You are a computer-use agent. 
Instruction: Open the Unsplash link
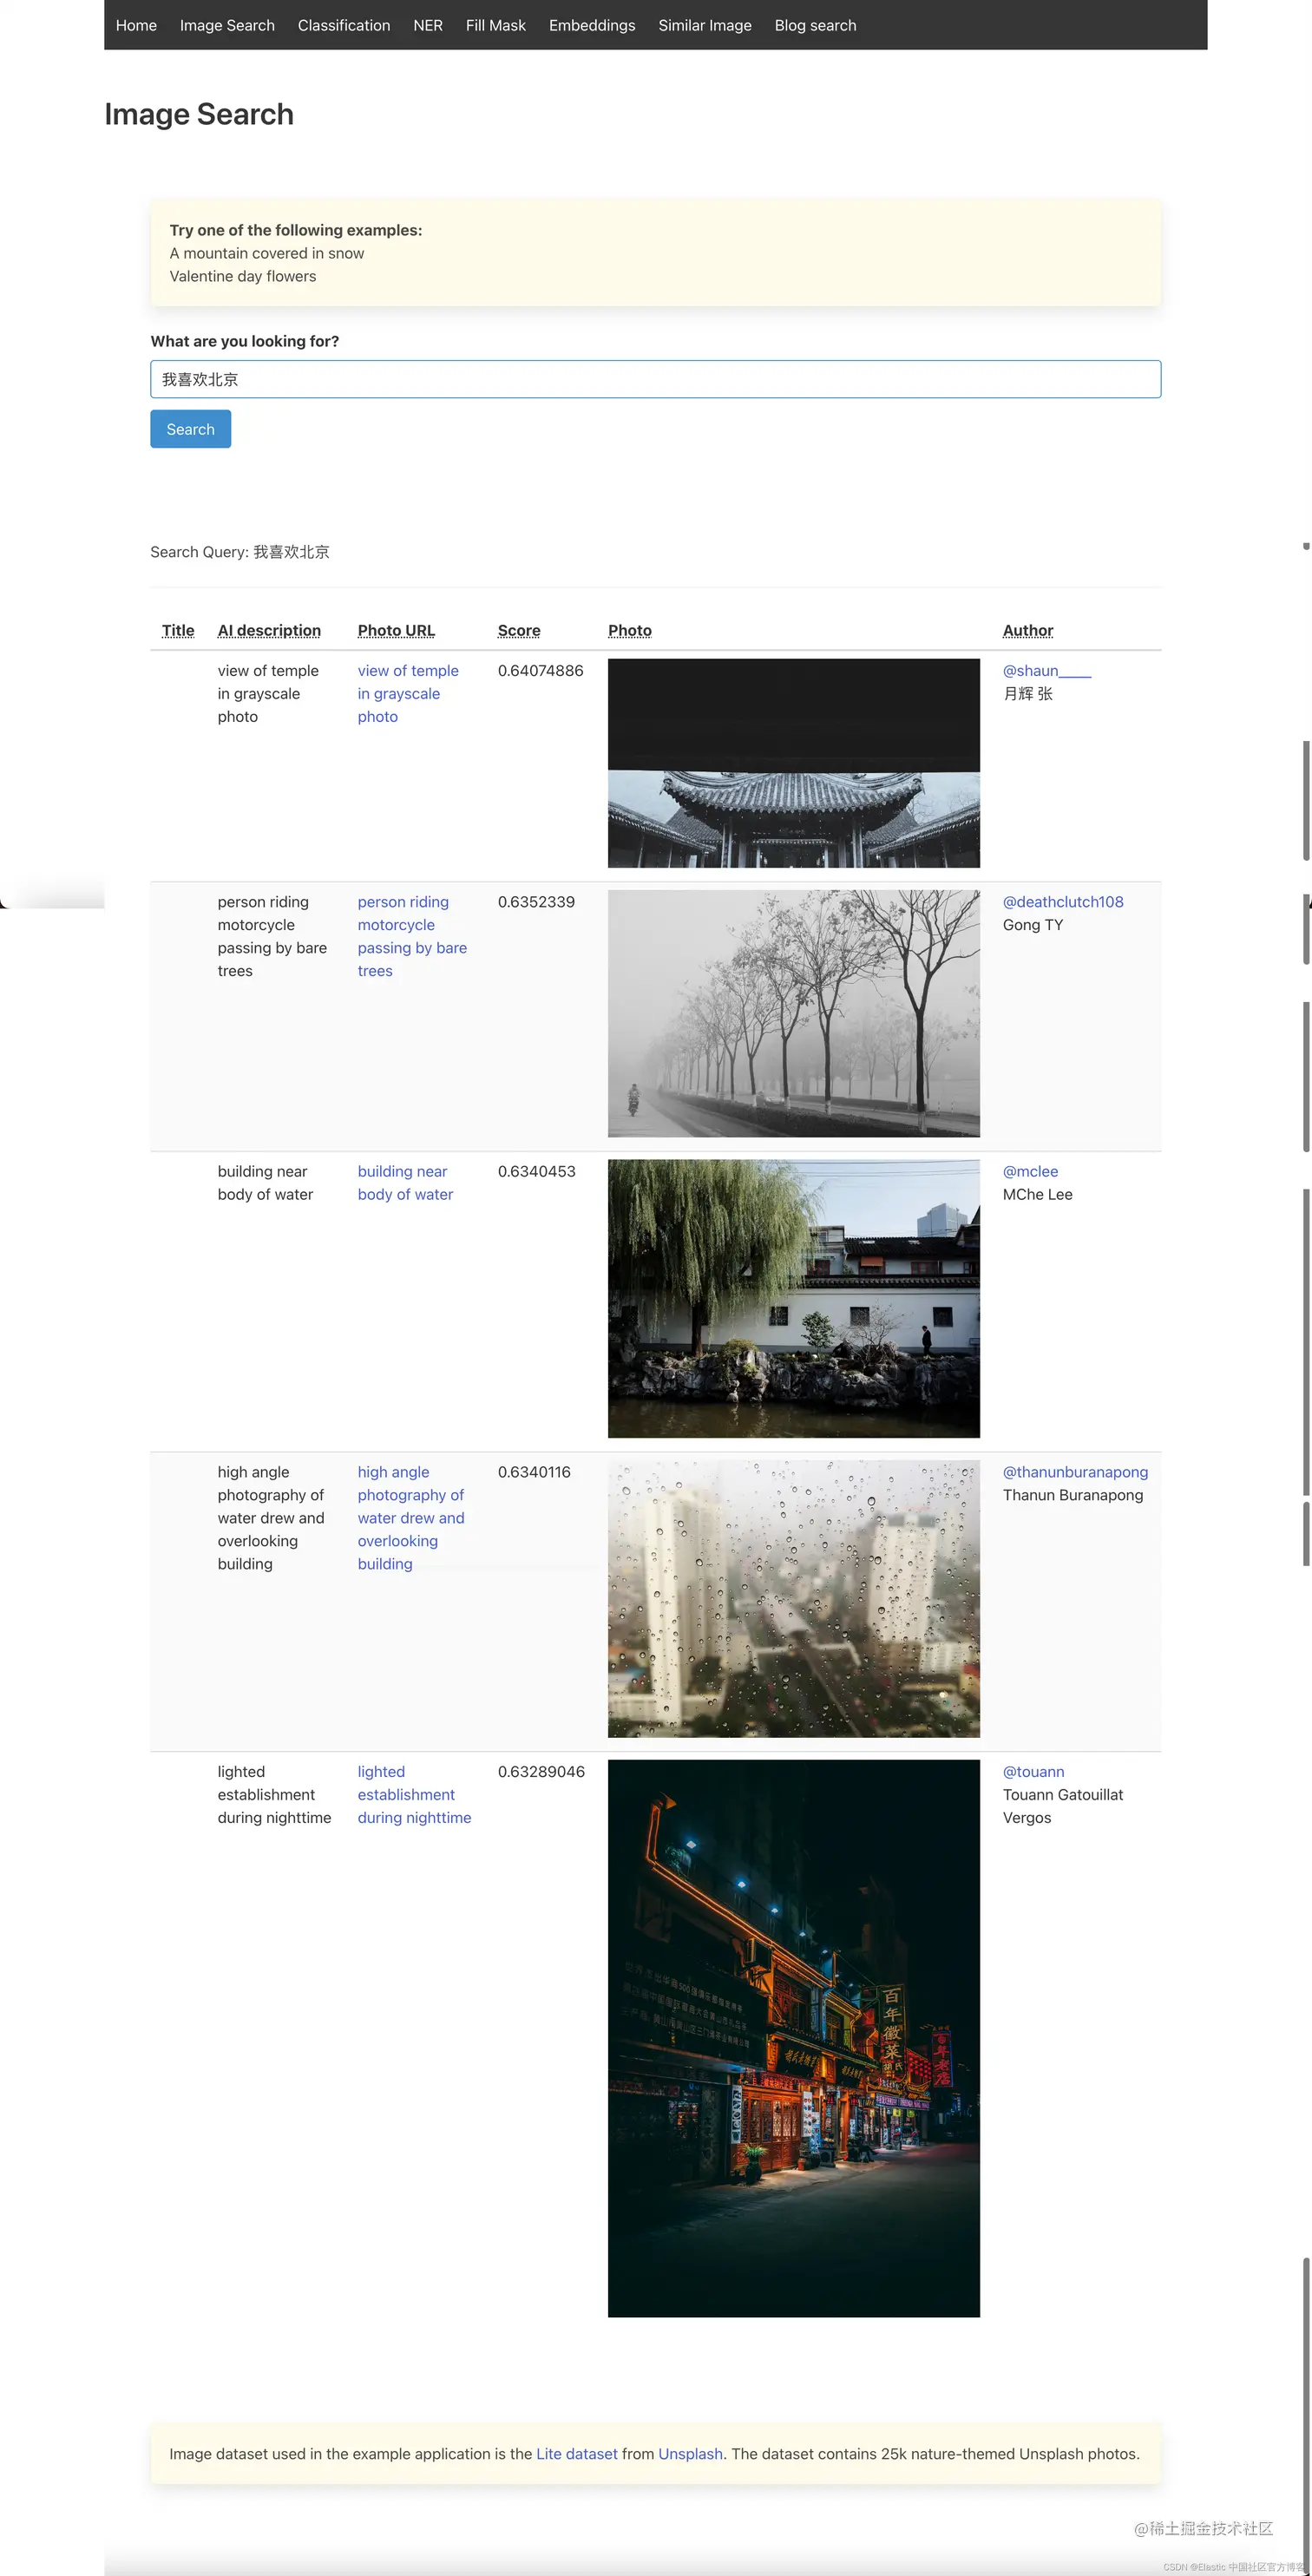pyautogui.click(x=690, y=2453)
